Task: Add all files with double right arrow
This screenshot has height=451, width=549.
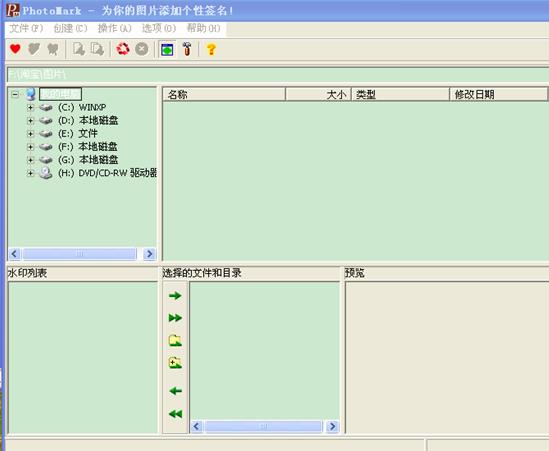Action: point(175,318)
